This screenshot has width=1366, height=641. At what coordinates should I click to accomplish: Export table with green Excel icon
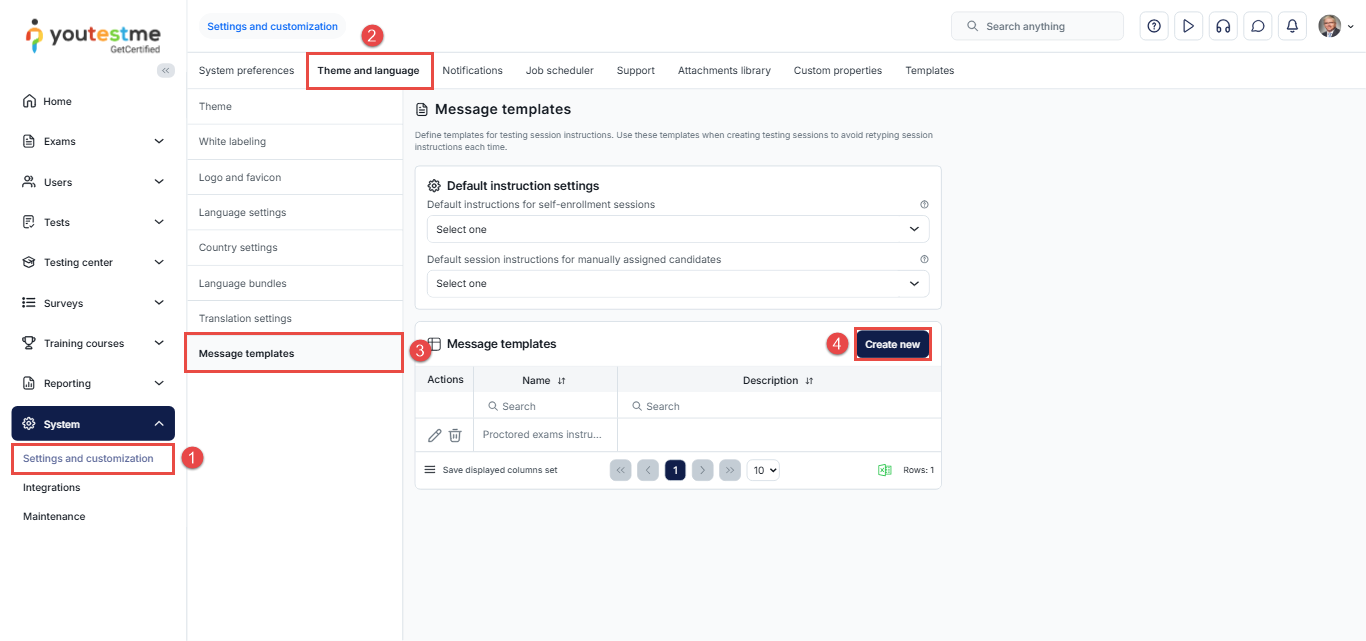click(885, 470)
